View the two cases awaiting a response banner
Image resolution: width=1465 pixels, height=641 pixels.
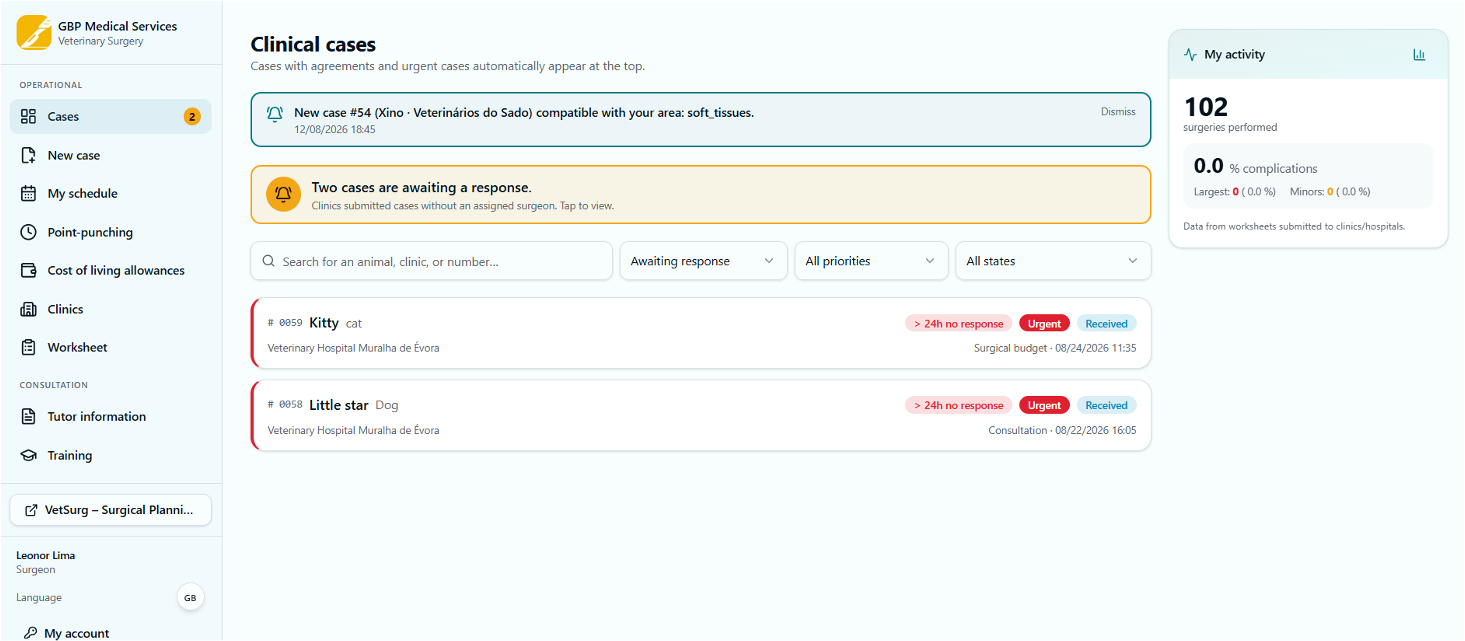coord(700,194)
